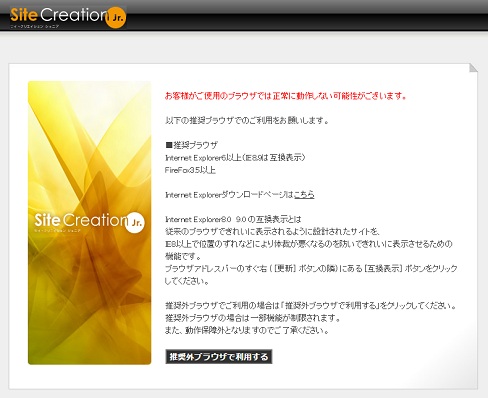Click the Internet Explorer8.0 9.0の互換表示とは line

click(x=233, y=219)
